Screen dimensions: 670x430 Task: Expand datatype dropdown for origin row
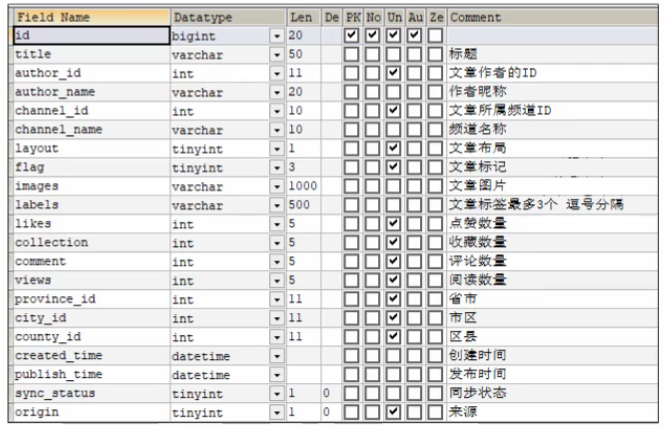click(277, 412)
